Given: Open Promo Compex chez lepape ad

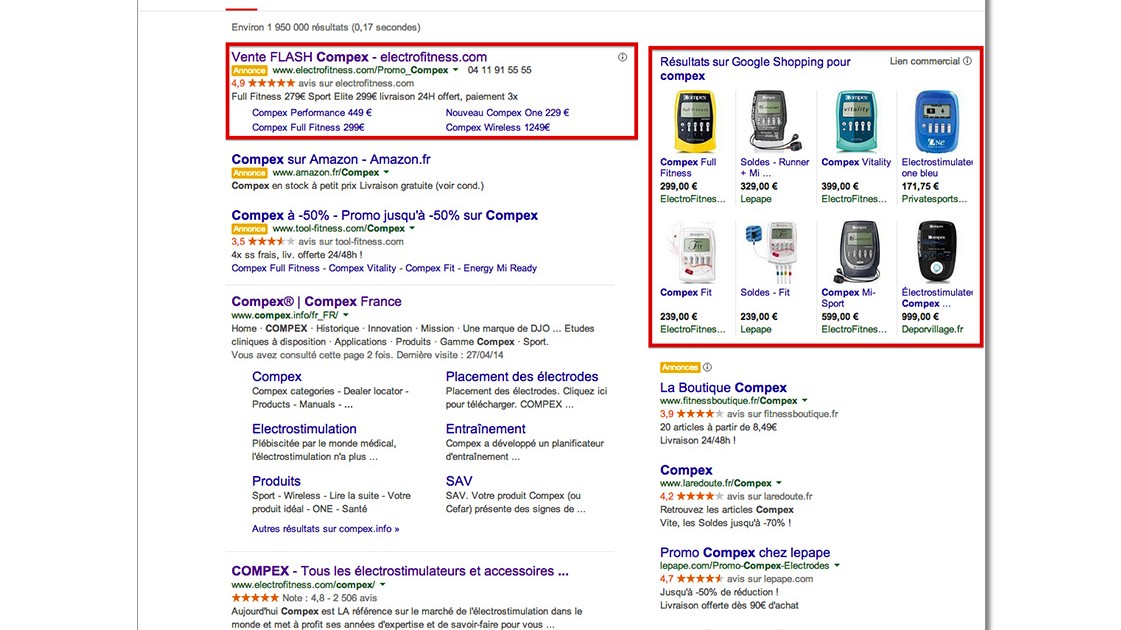Looking at the screenshot, I should click(x=745, y=553).
